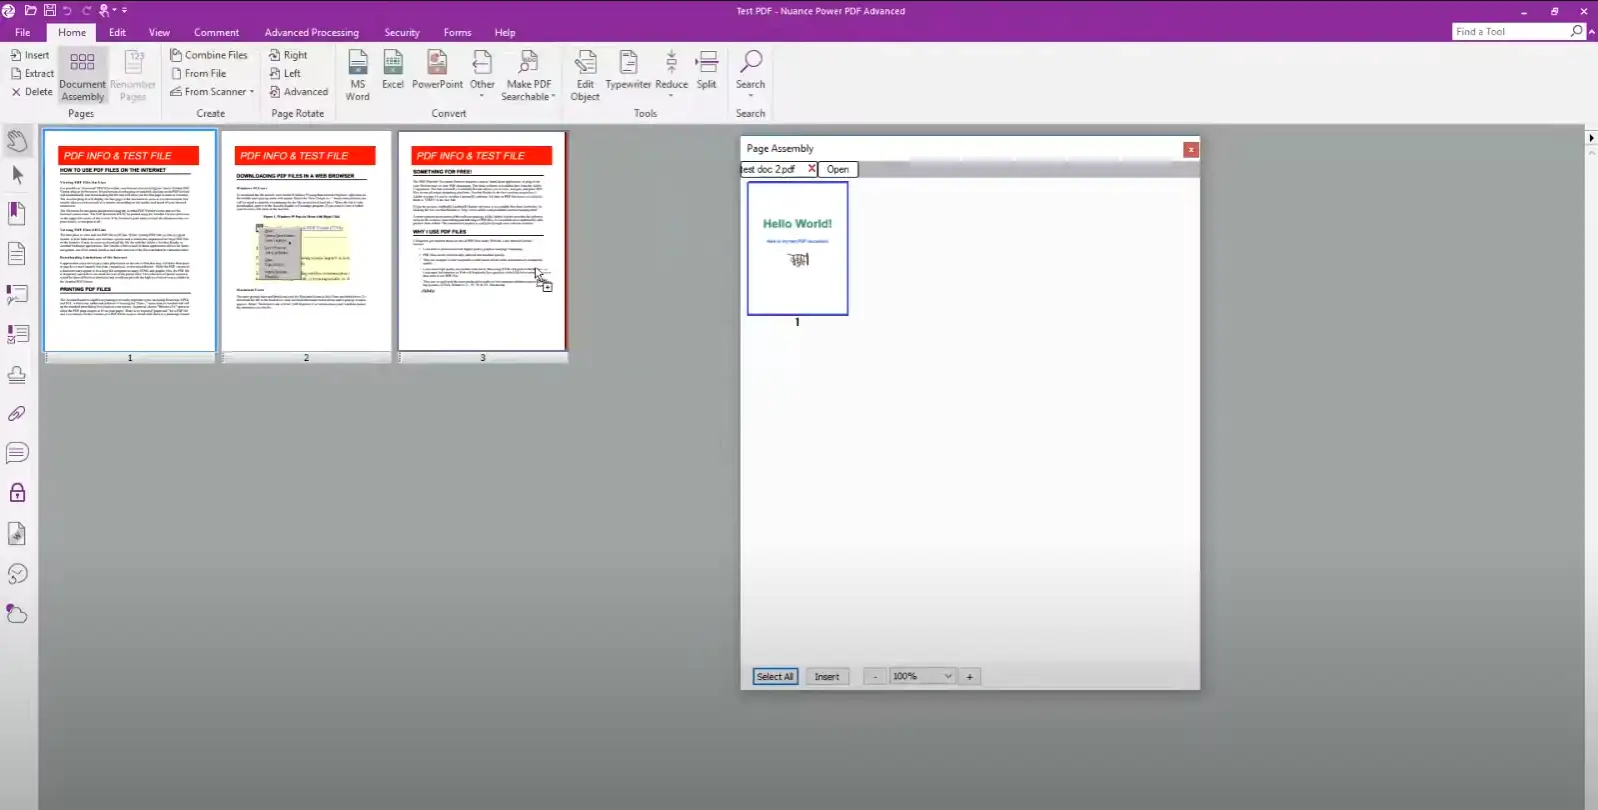This screenshot has width=1598, height=810.
Task: Click the Find a Tool search box
Action: [x=1510, y=32]
